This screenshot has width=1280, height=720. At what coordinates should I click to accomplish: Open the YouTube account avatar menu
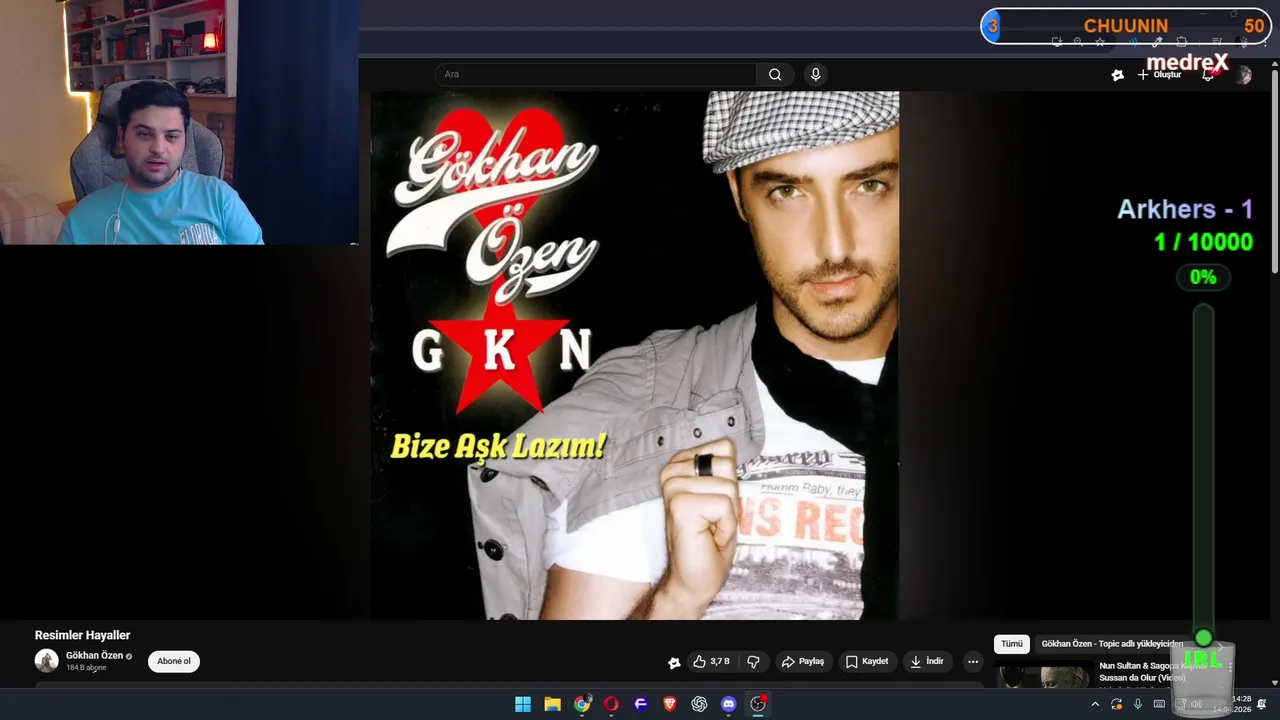1243,75
